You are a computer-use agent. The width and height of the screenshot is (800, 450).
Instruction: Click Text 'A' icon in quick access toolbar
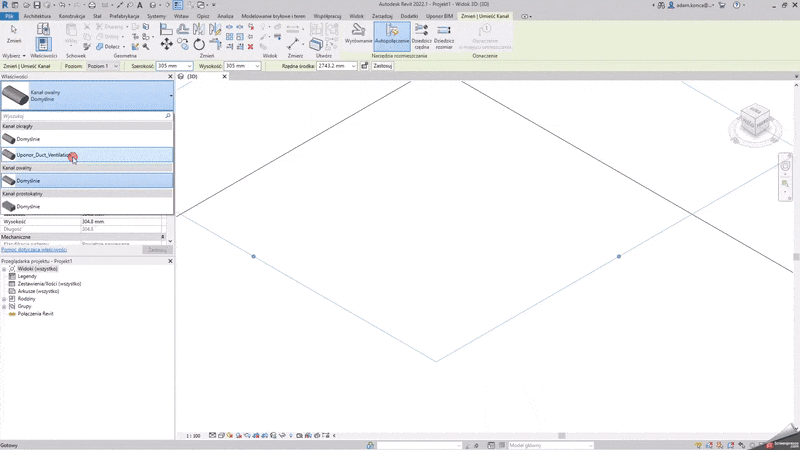(139, 5)
